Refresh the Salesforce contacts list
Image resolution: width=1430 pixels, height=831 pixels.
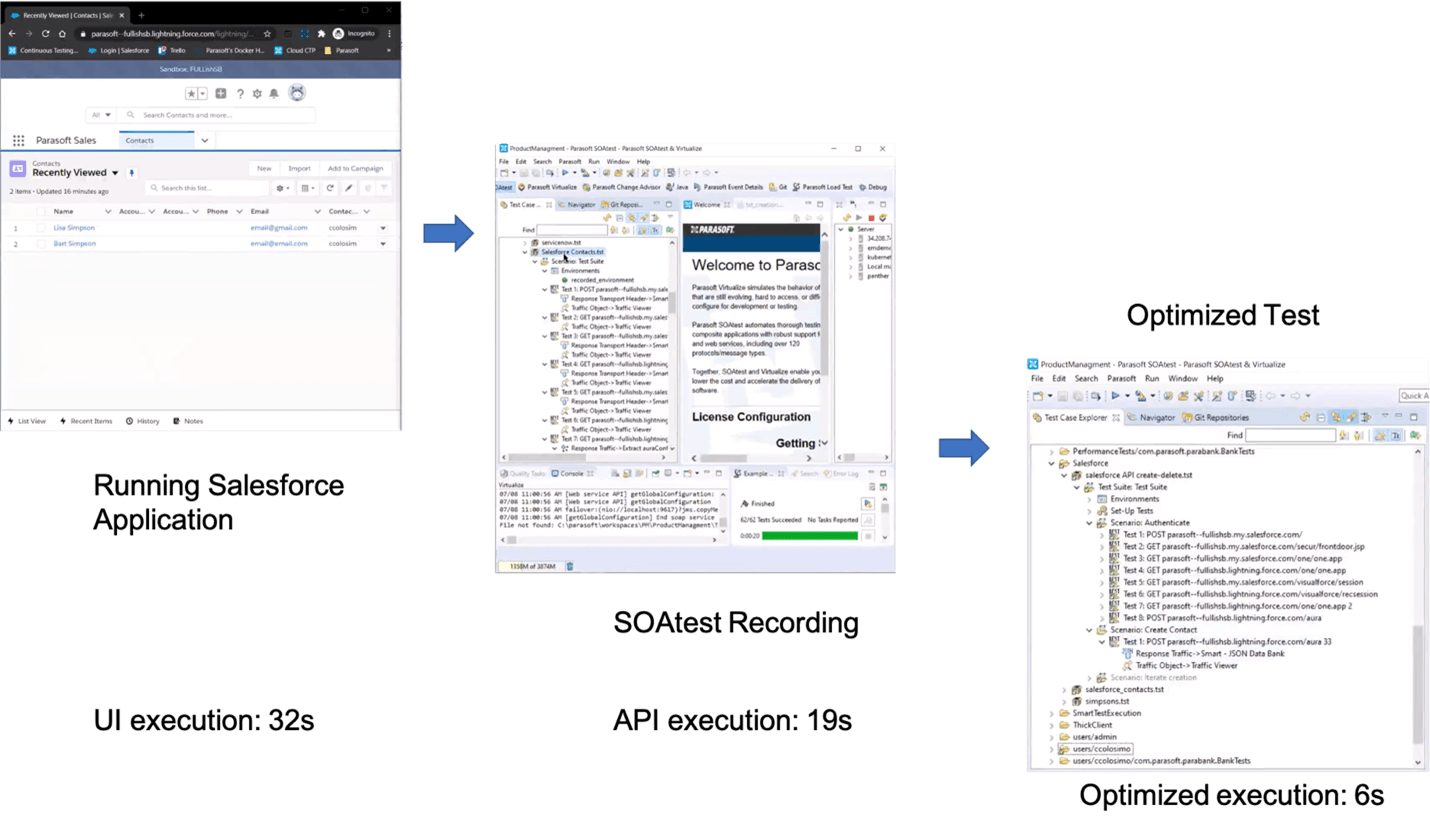330,188
